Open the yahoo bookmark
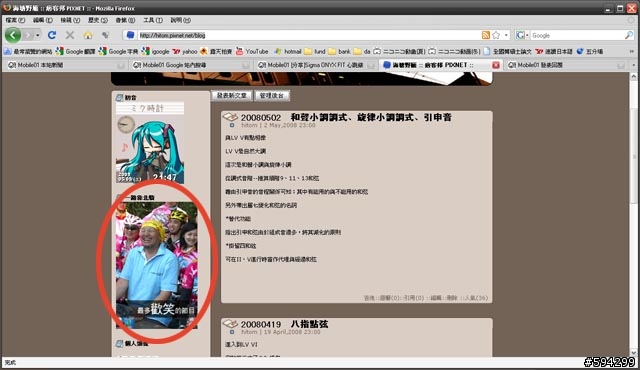This screenshot has height=370, width=640. (x=185, y=51)
